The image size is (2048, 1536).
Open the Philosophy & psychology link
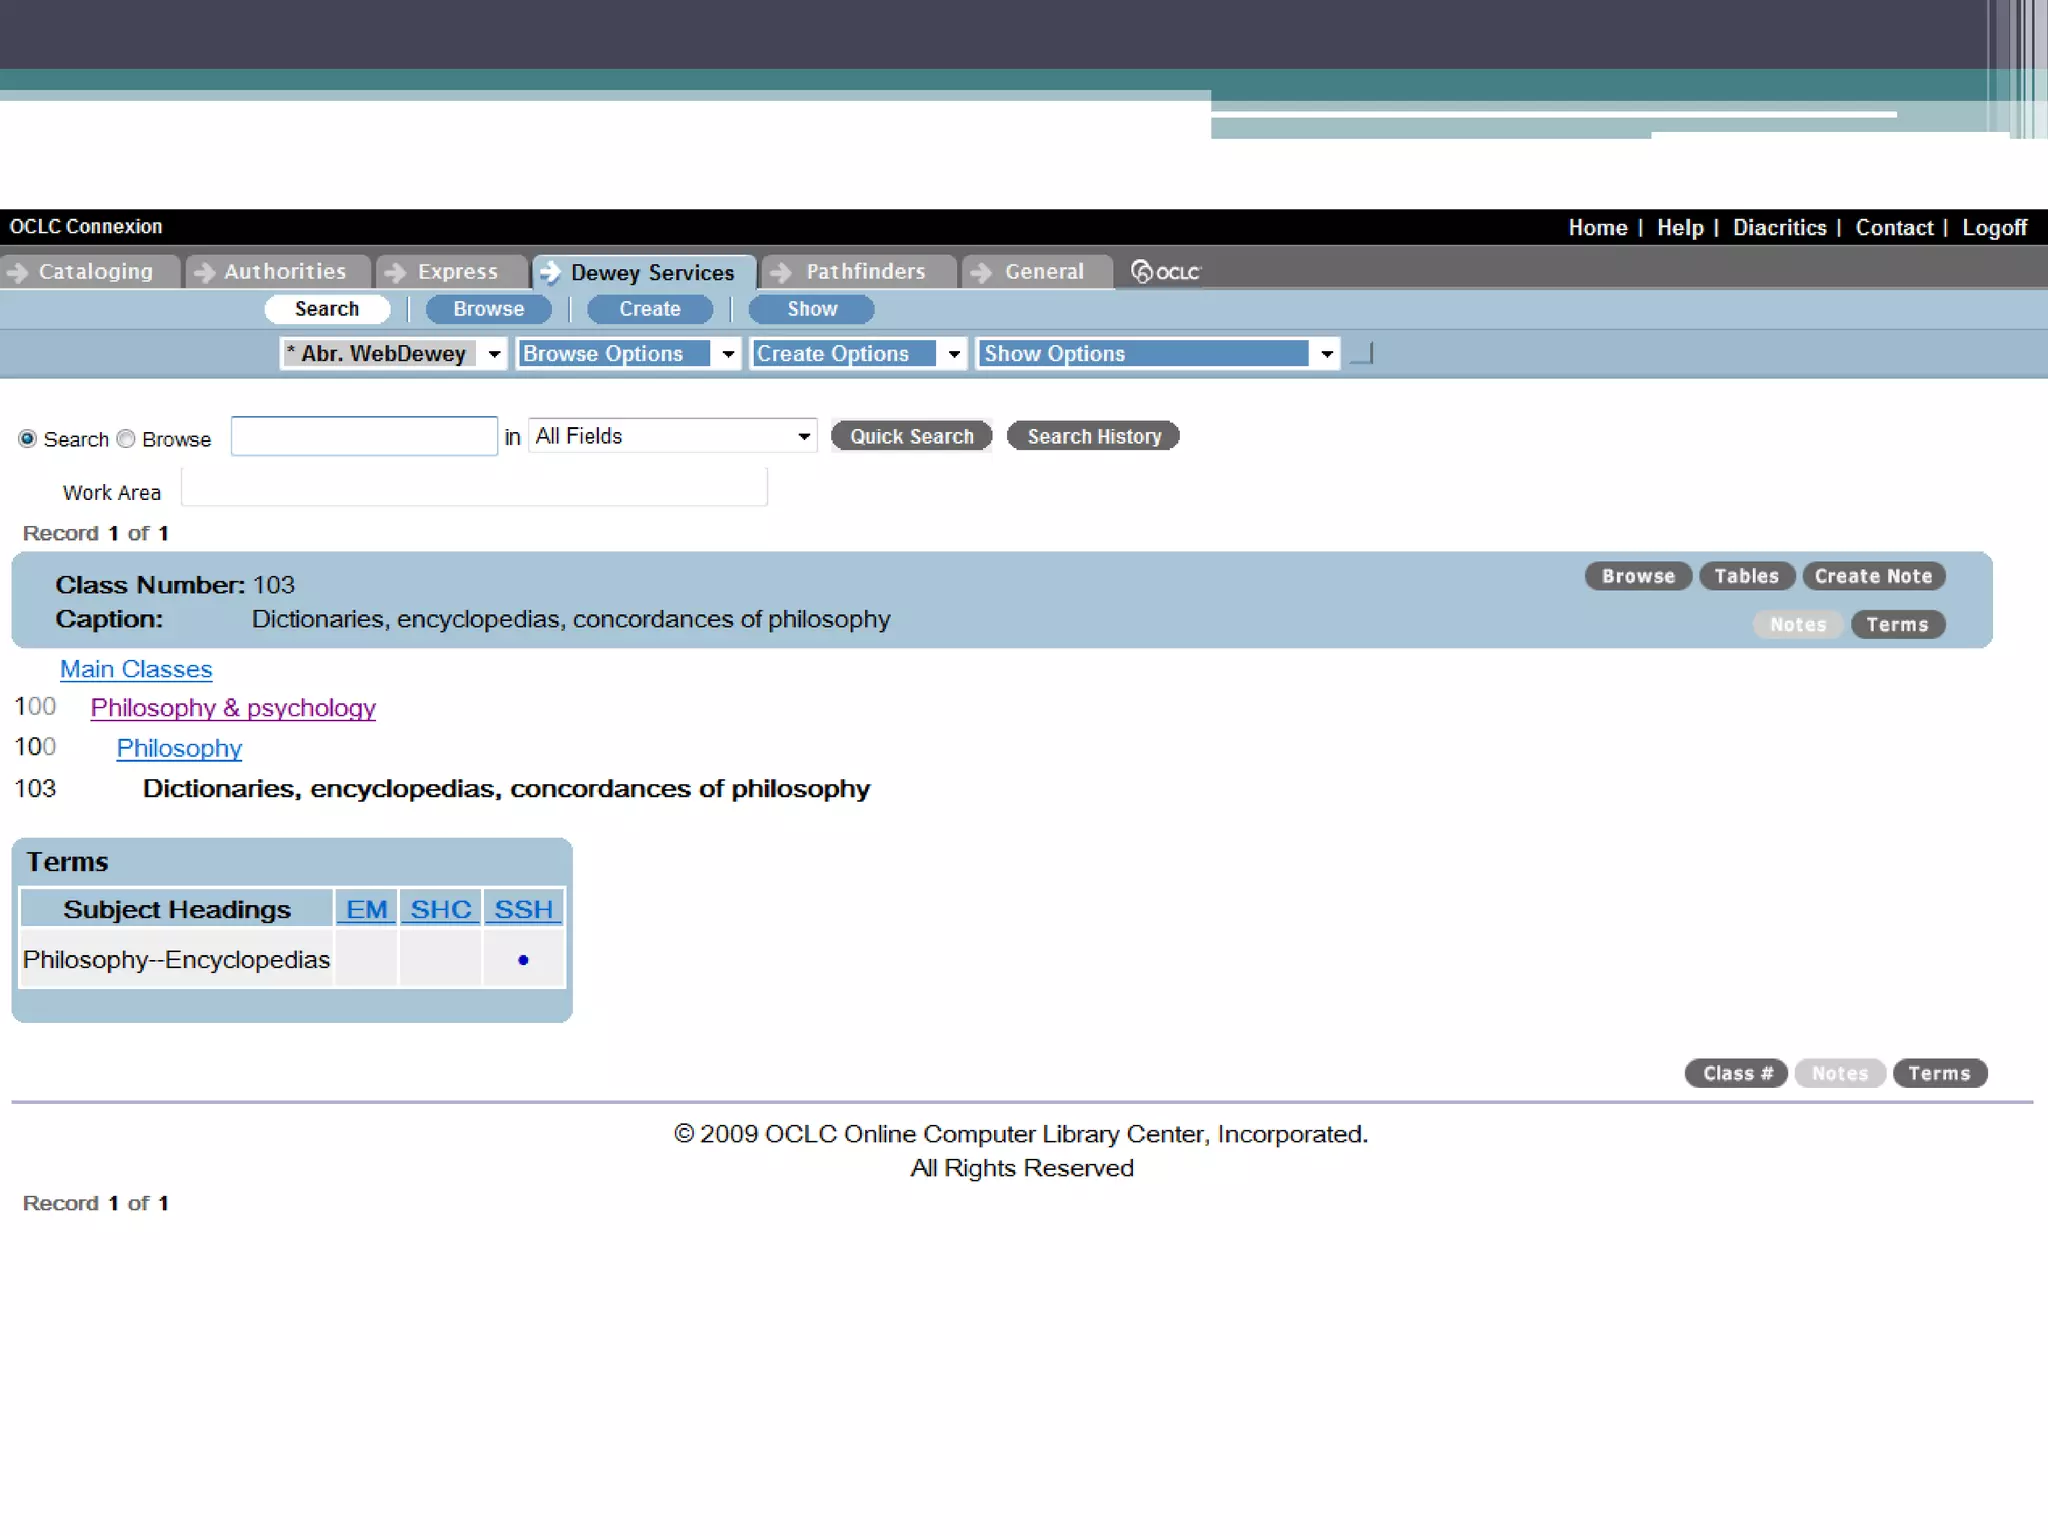tap(233, 708)
